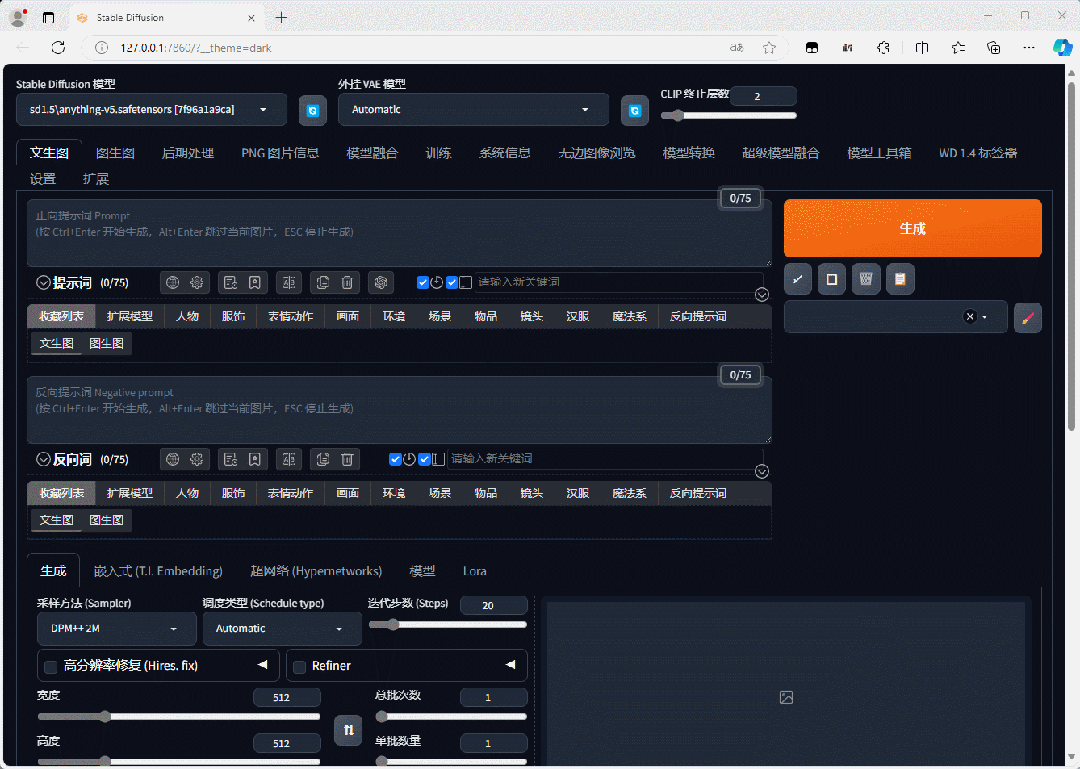The height and width of the screenshot is (769, 1080).
Task: Open the WD 1.4 标签器 tab
Action: [x=978, y=153]
